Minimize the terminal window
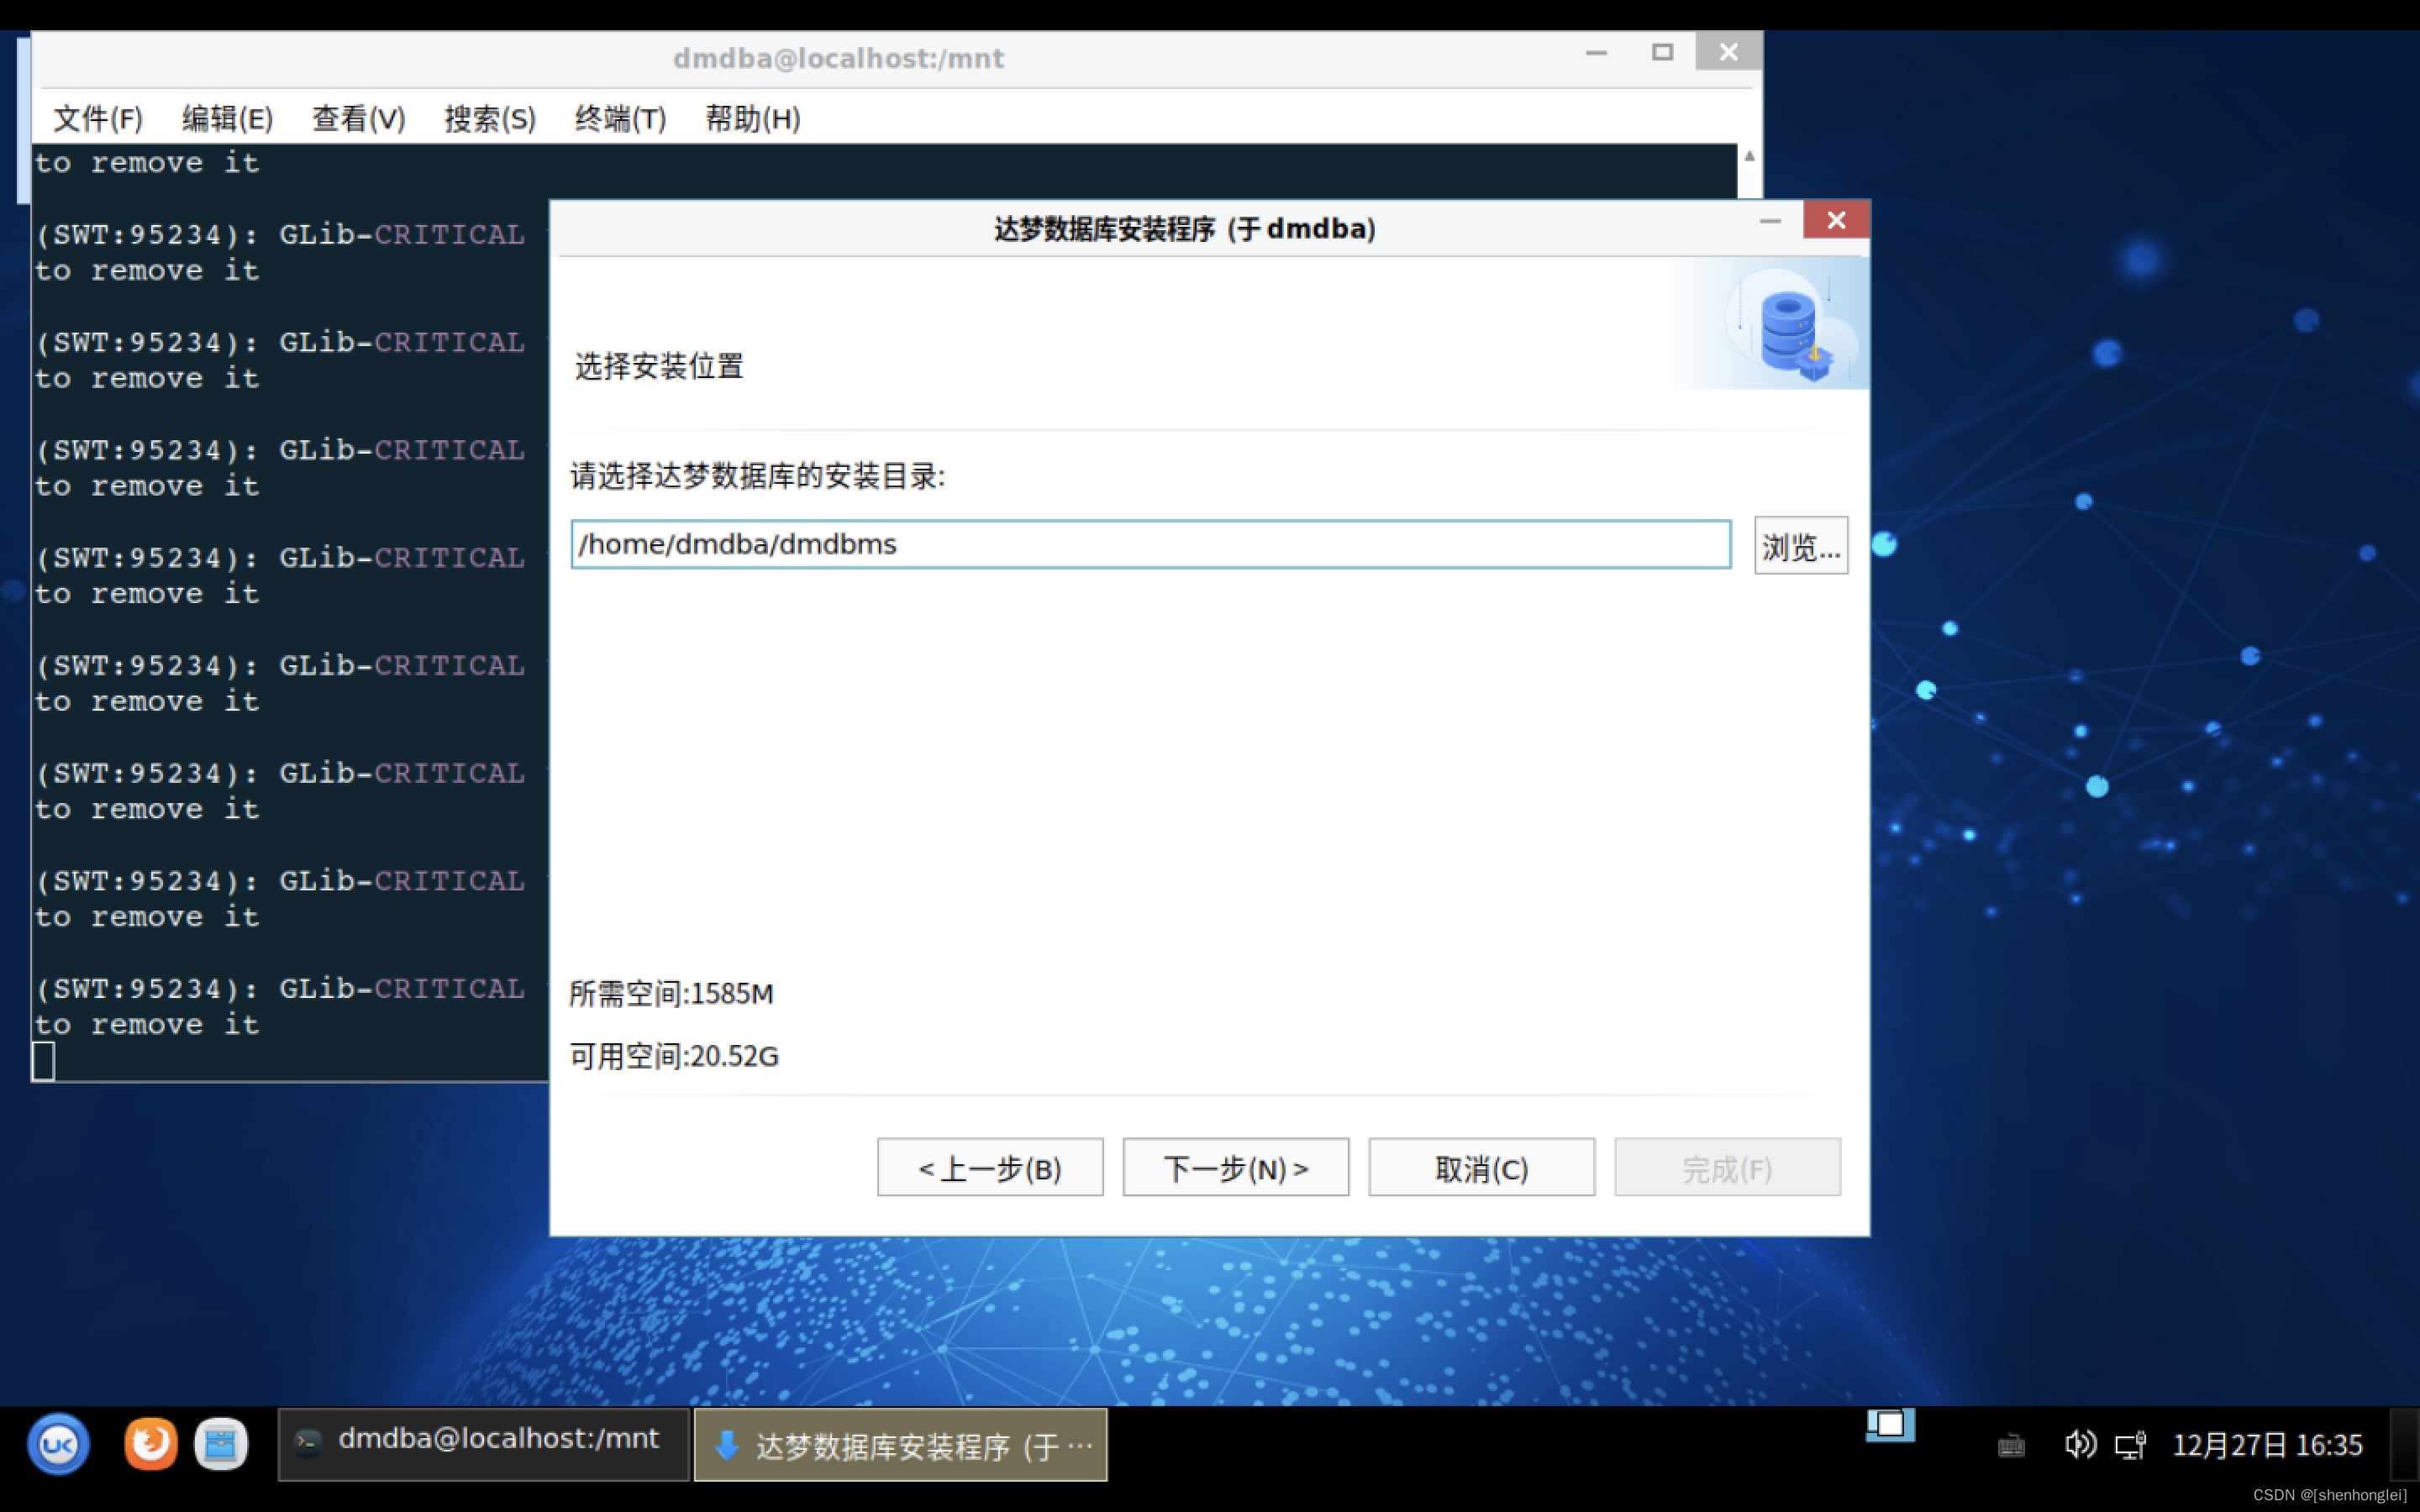This screenshot has height=1512, width=2420. [x=1596, y=52]
